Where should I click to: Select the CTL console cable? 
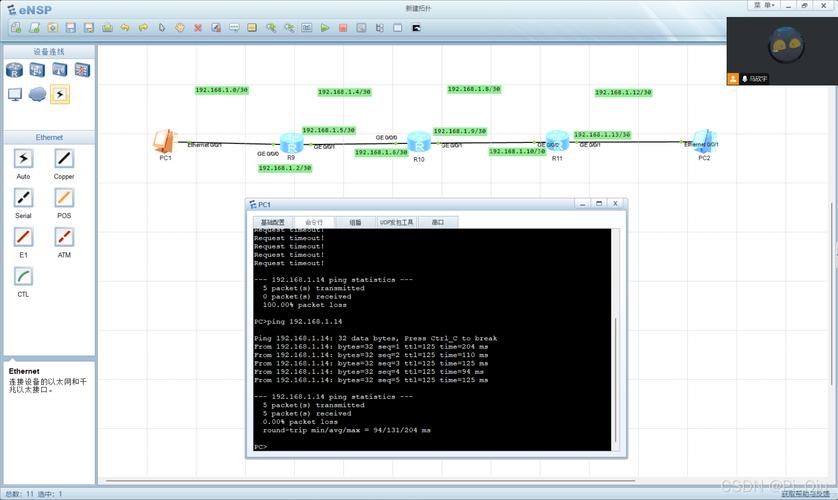click(x=23, y=276)
